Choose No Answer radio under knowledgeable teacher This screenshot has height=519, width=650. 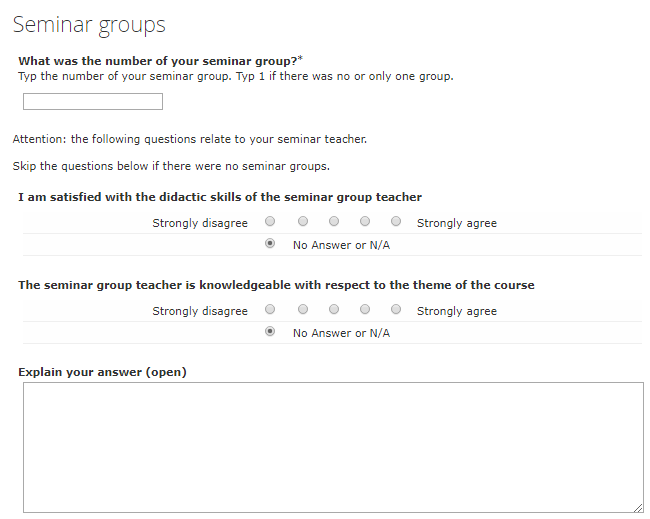point(270,331)
